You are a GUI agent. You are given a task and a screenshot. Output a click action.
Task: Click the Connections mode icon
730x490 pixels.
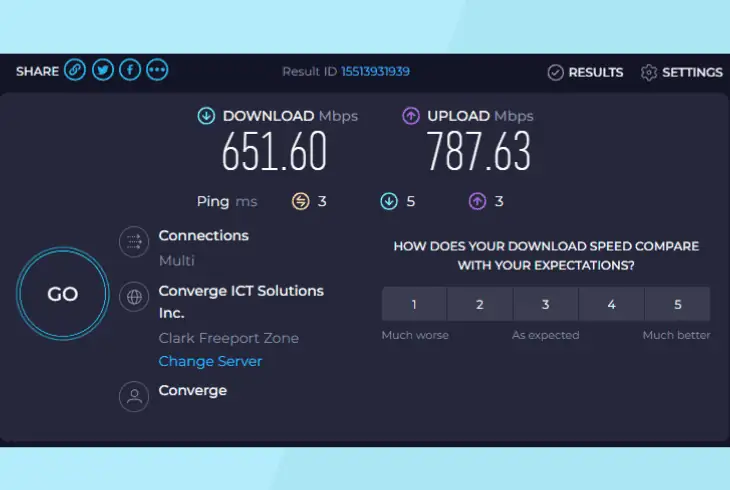[x=134, y=242]
